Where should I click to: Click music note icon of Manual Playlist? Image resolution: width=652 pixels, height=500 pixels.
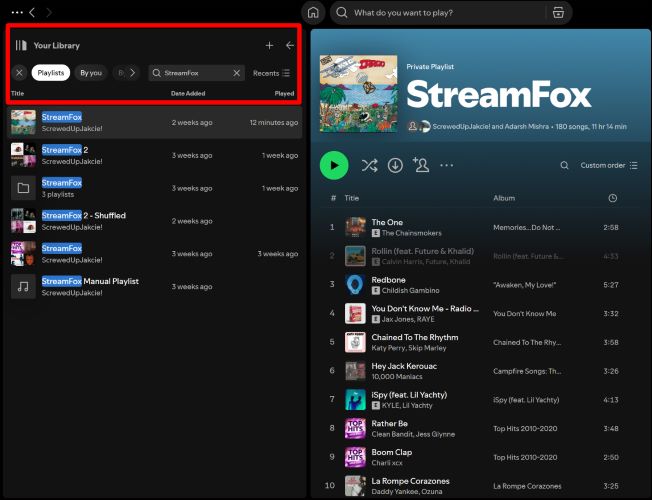(x=23, y=287)
